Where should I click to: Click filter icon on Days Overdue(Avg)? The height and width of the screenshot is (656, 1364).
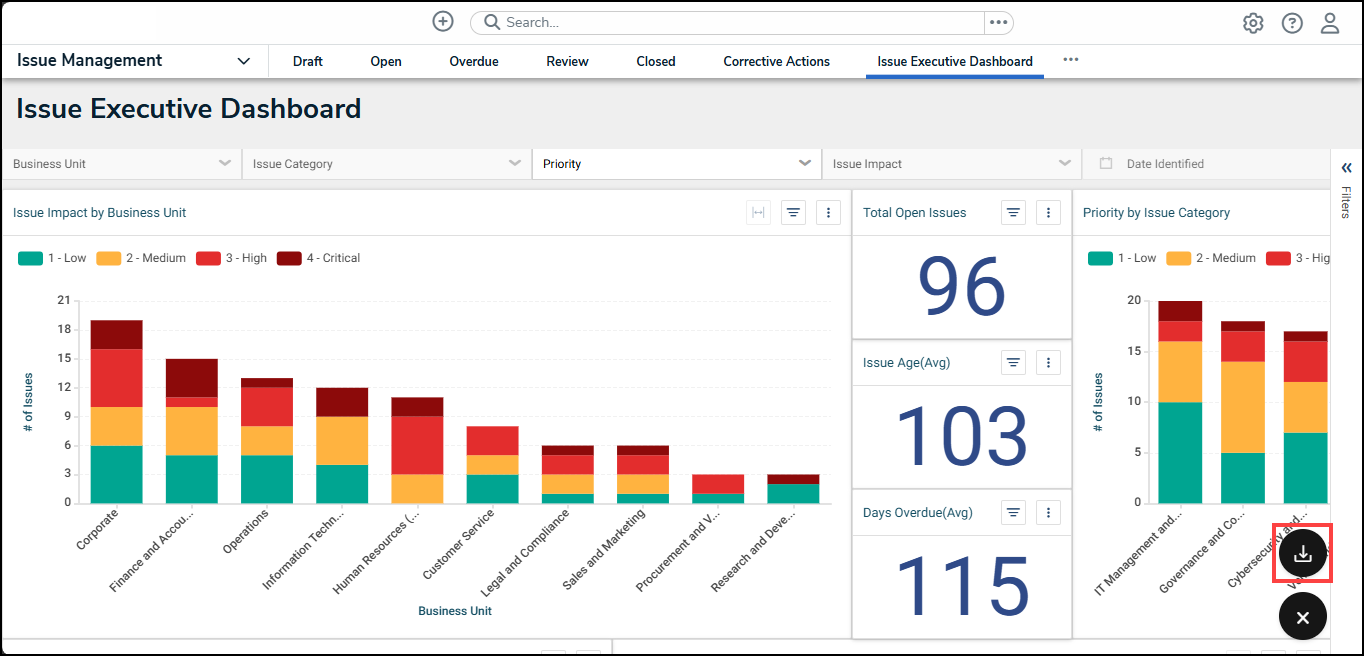click(1014, 512)
